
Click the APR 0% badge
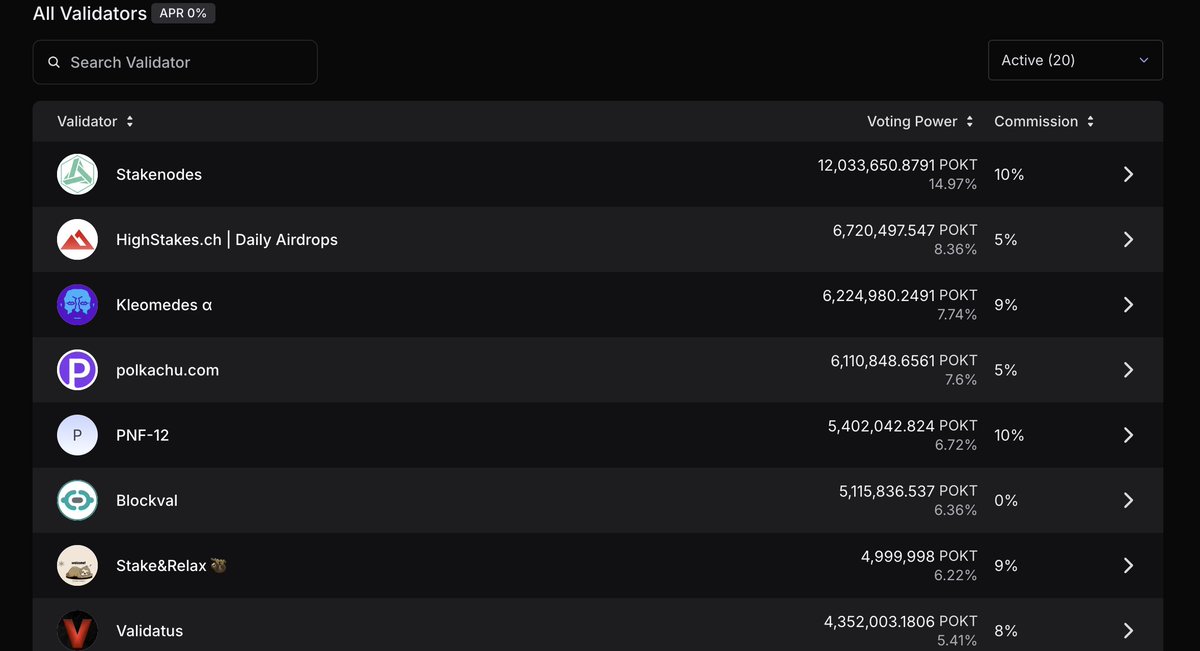pos(183,13)
